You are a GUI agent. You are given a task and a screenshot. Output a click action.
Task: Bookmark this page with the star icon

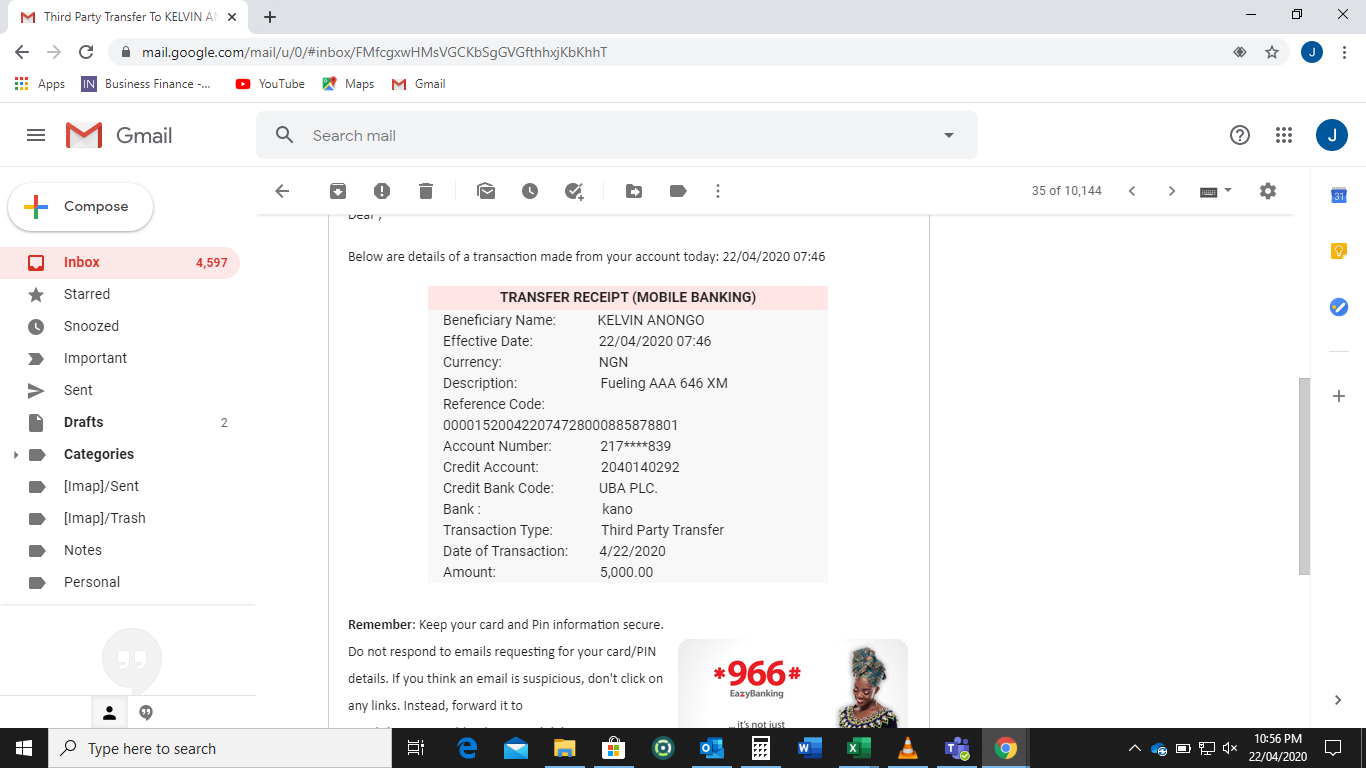[1272, 52]
